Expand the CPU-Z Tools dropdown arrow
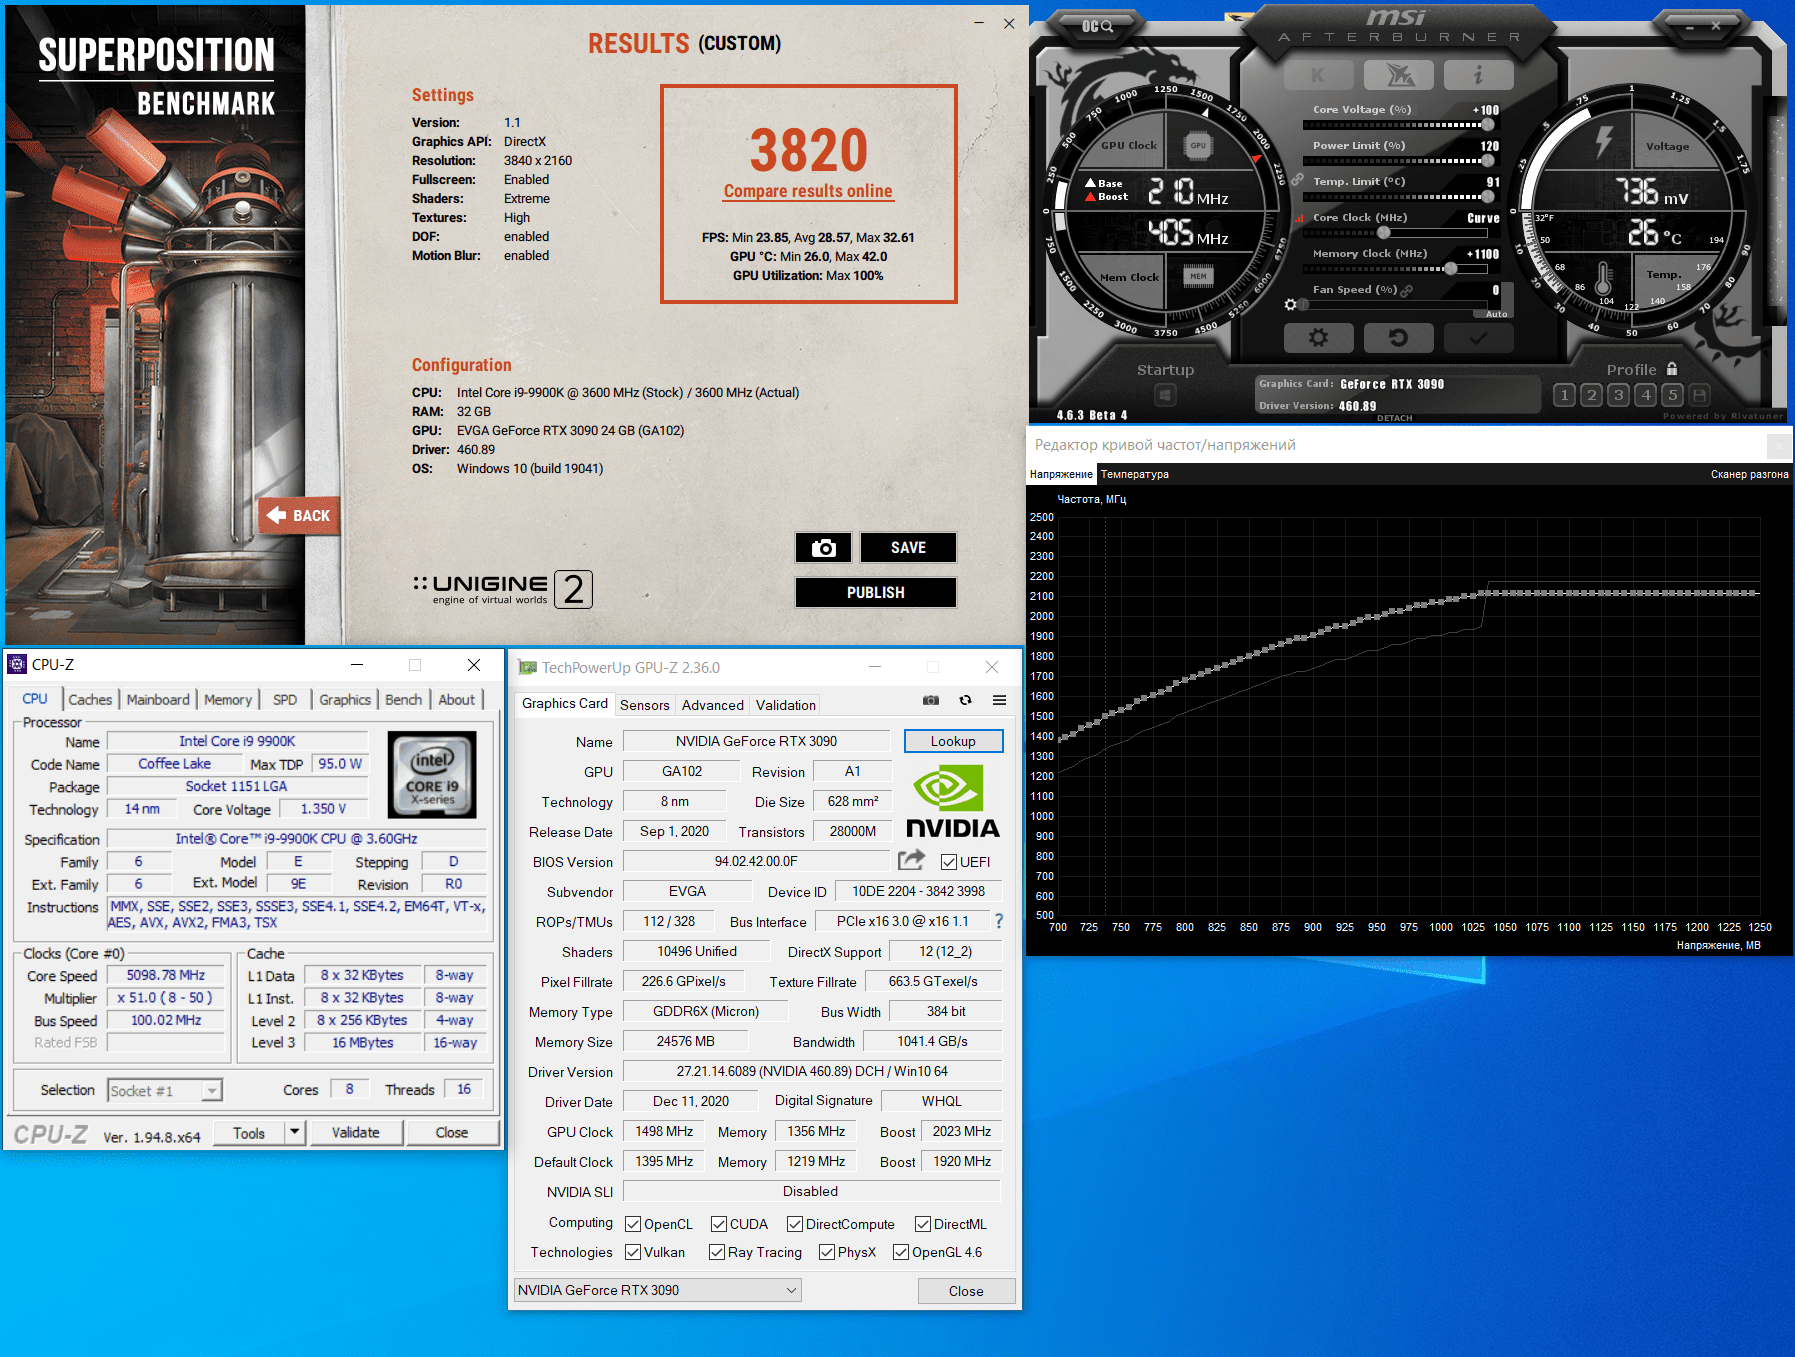The image size is (1795, 1357). pos(294,1132)
